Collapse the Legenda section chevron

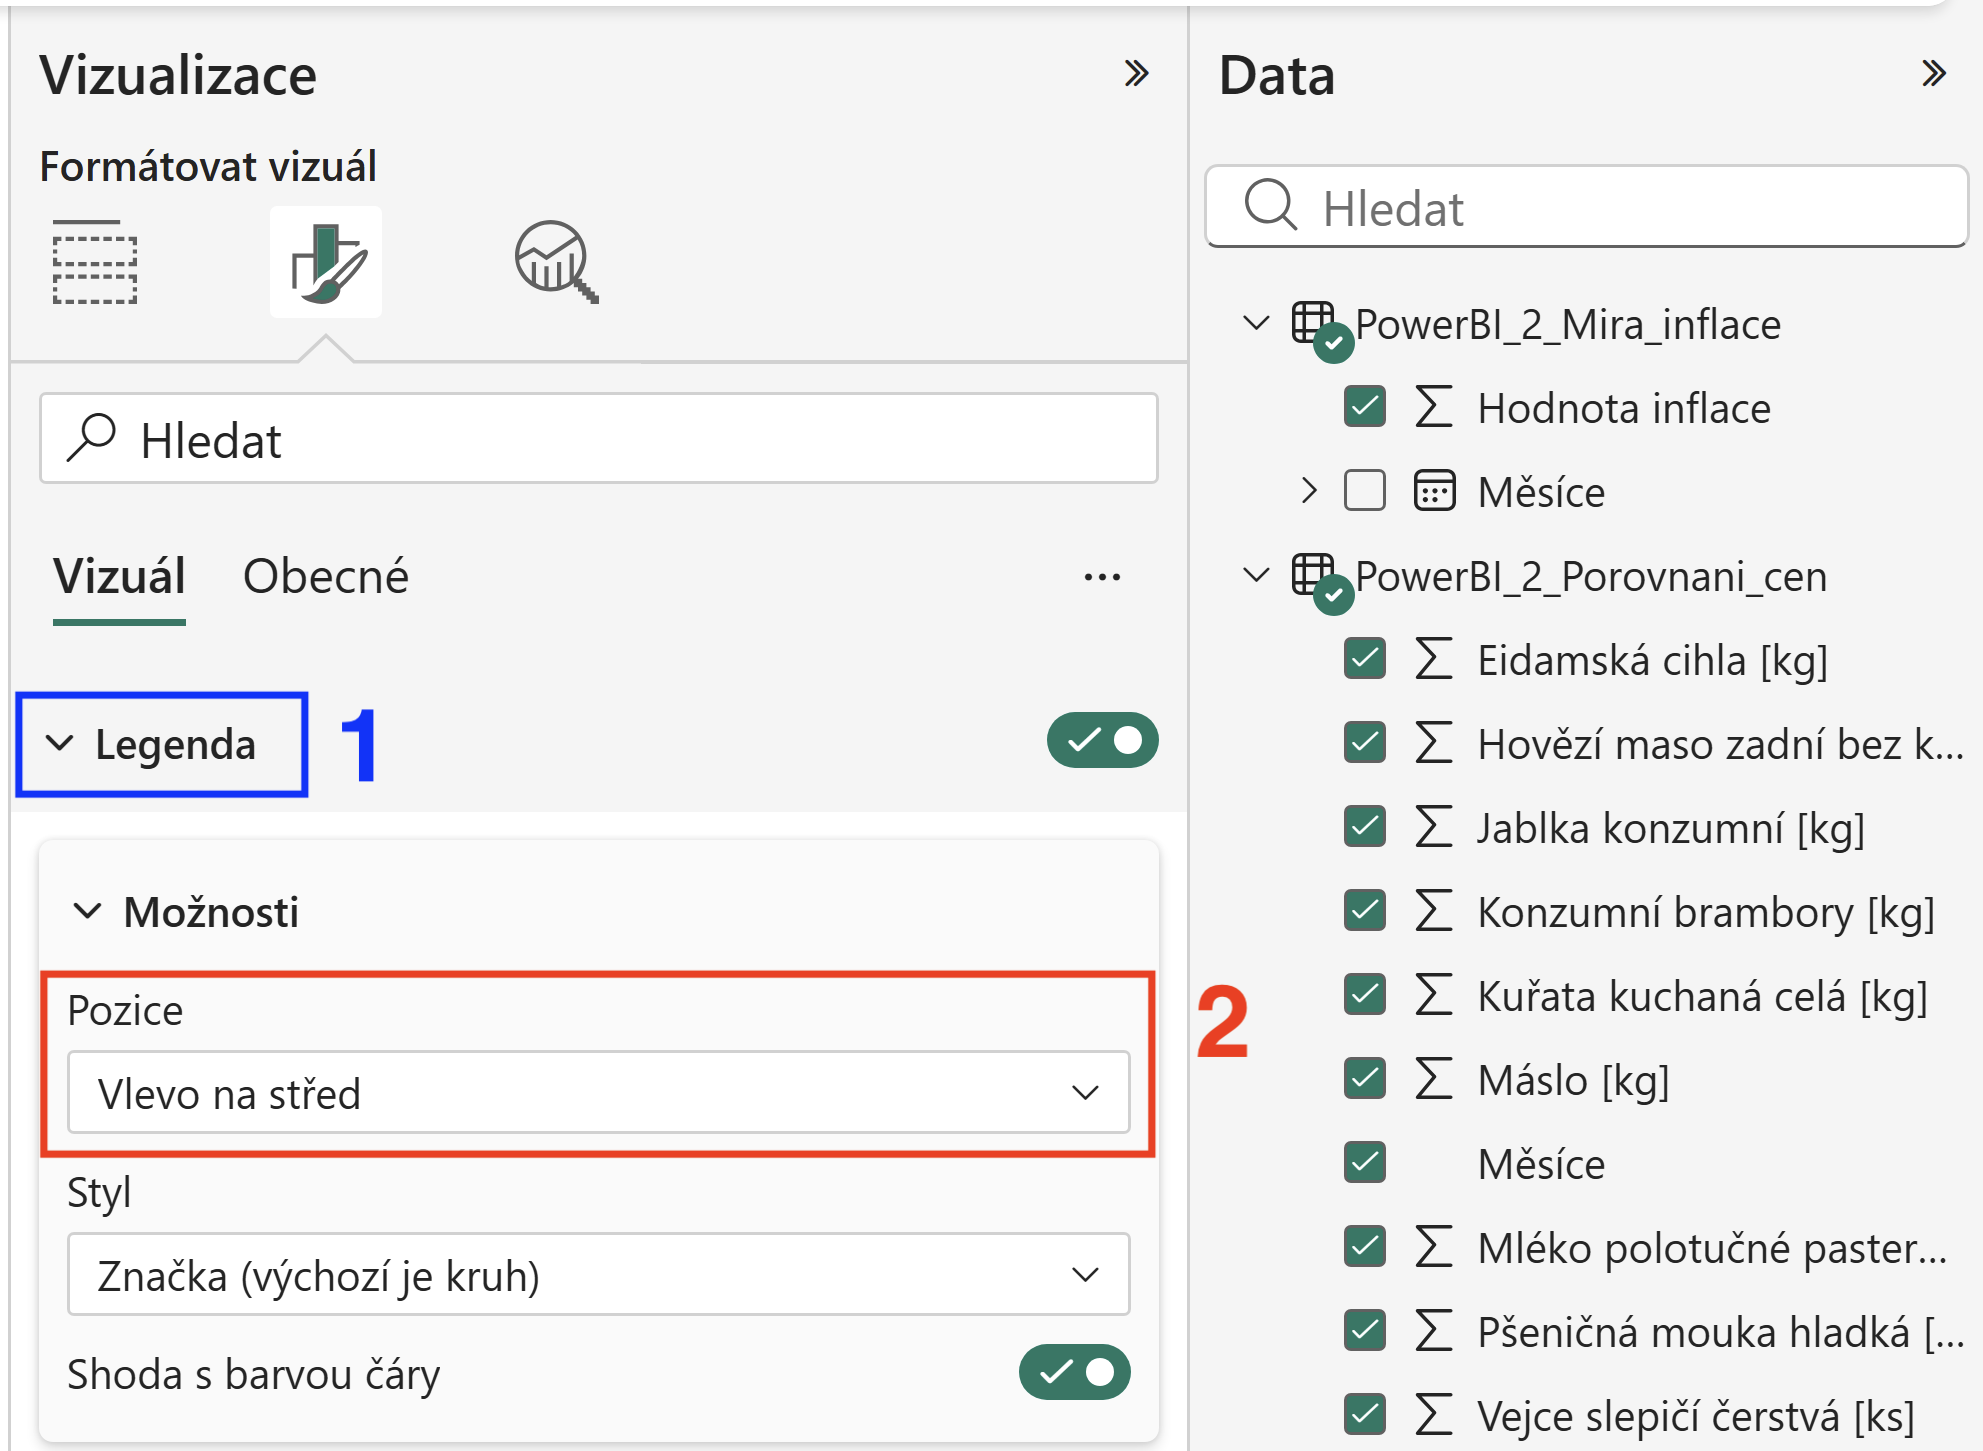point(60,743)
